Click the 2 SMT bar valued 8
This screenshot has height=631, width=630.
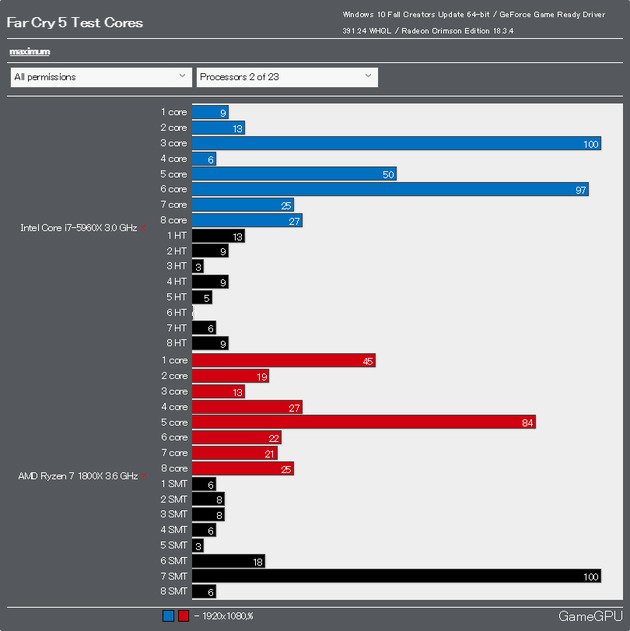click(208, 499)
